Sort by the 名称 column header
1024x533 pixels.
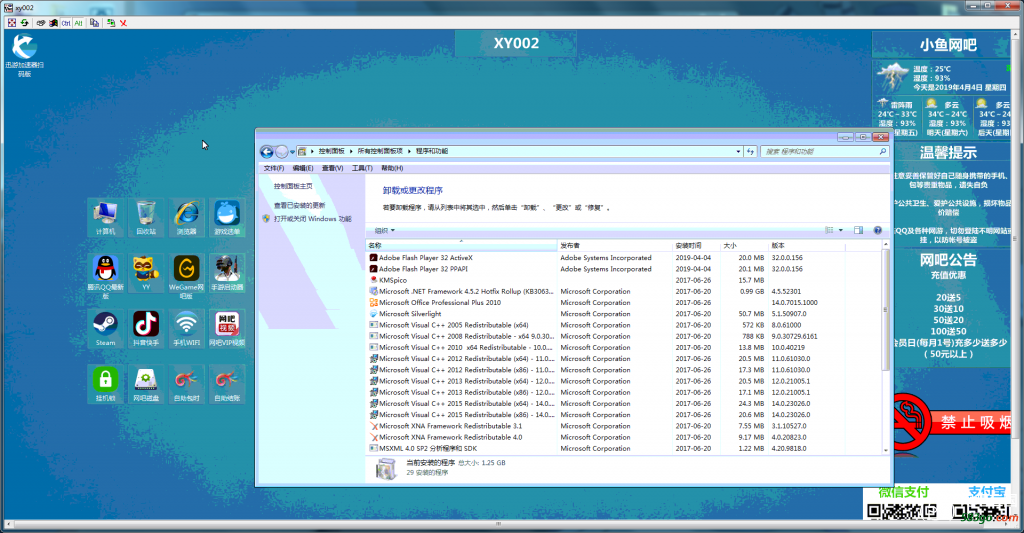tap(461, 246)
